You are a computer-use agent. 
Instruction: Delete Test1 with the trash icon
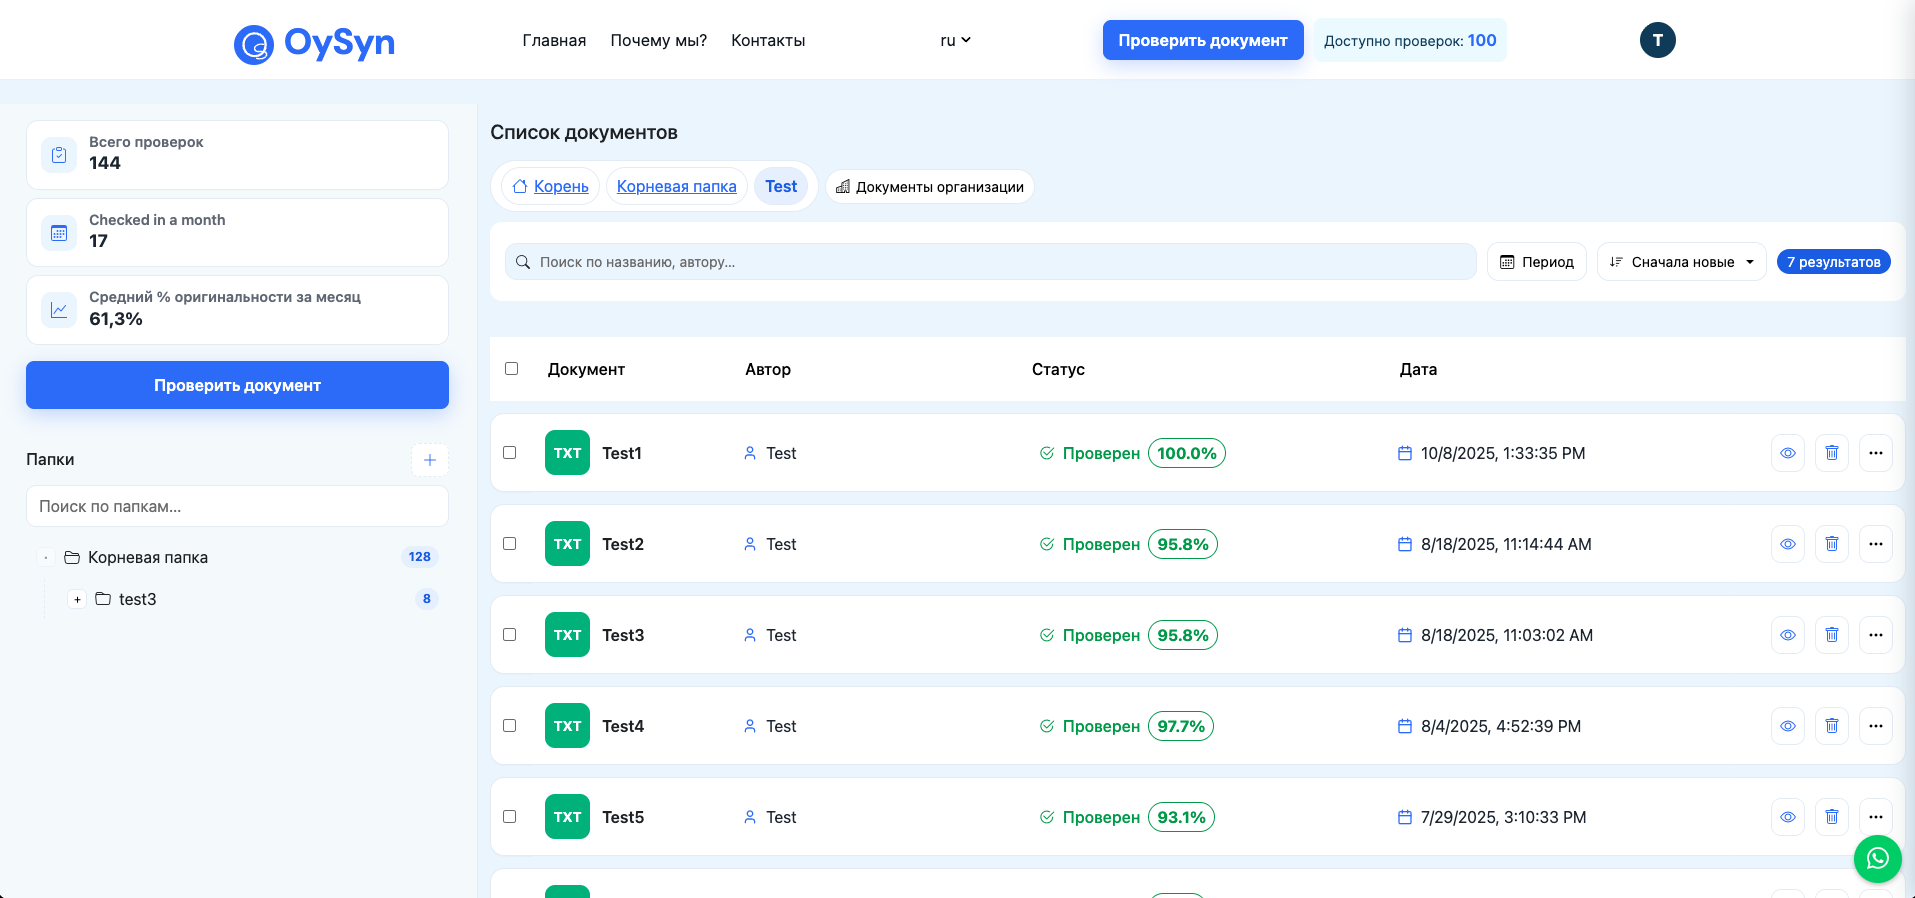click(x=1831, y=453)
